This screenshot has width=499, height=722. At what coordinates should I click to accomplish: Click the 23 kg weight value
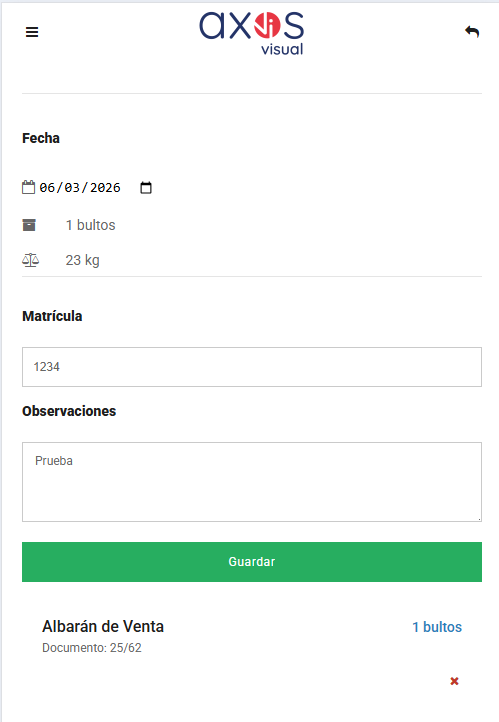[x=82, y=260]
